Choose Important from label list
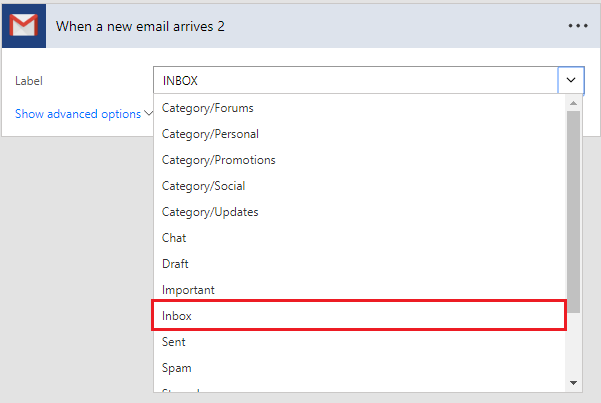 [x=188, y=290]
